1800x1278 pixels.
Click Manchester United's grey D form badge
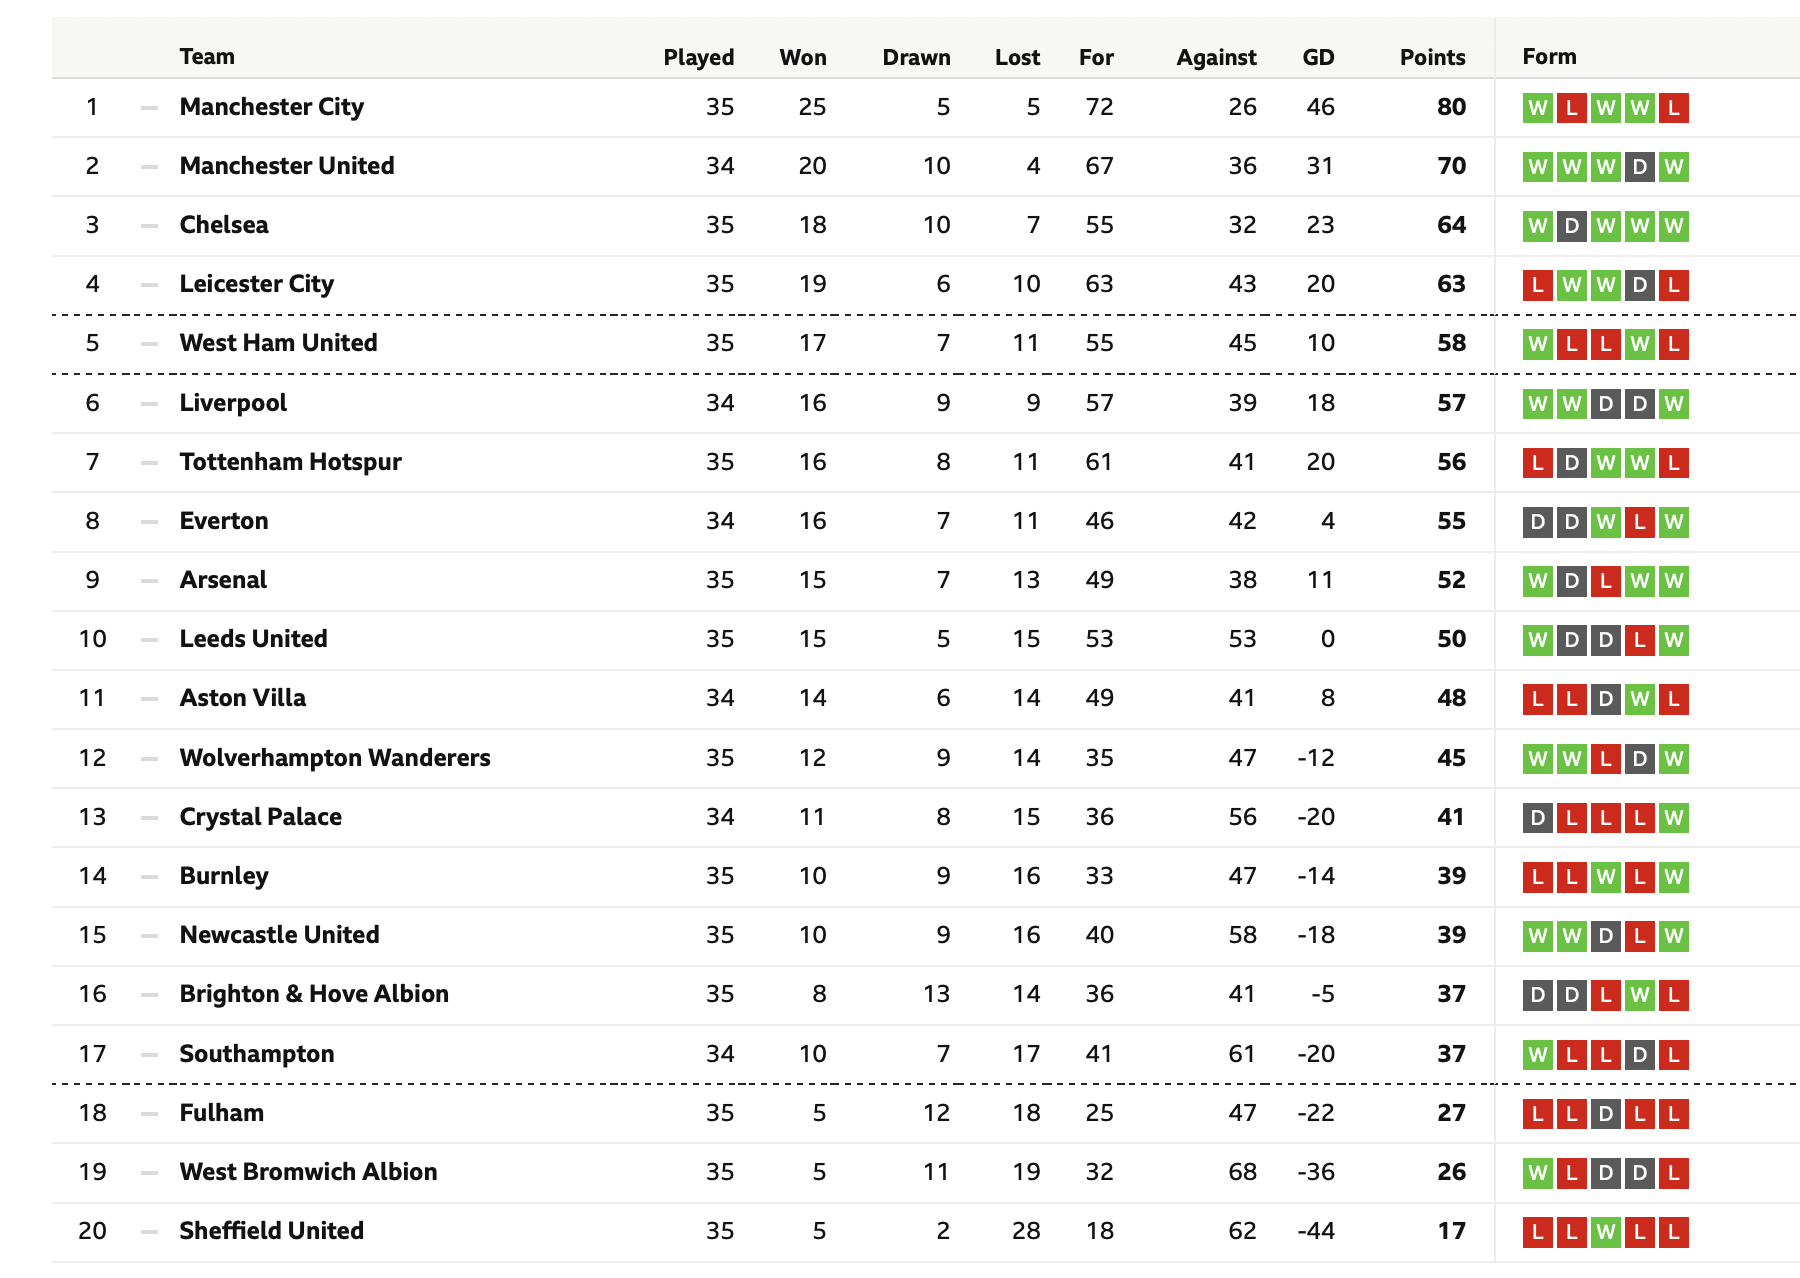pos(1639,167)
